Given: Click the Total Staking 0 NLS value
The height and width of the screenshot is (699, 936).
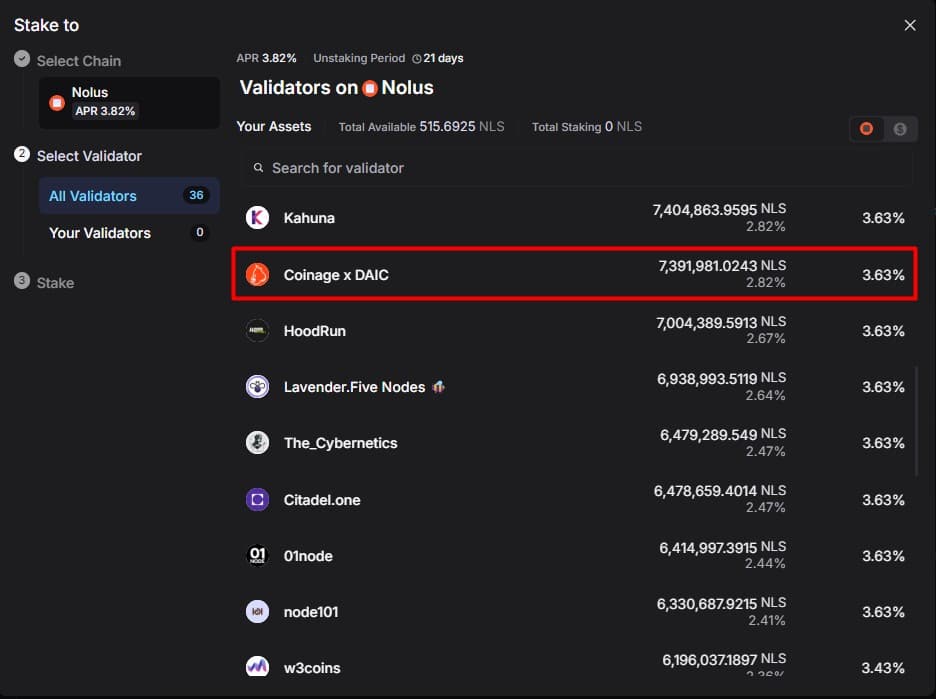Looking at the screenshot, I should click(x=623, y=127).
